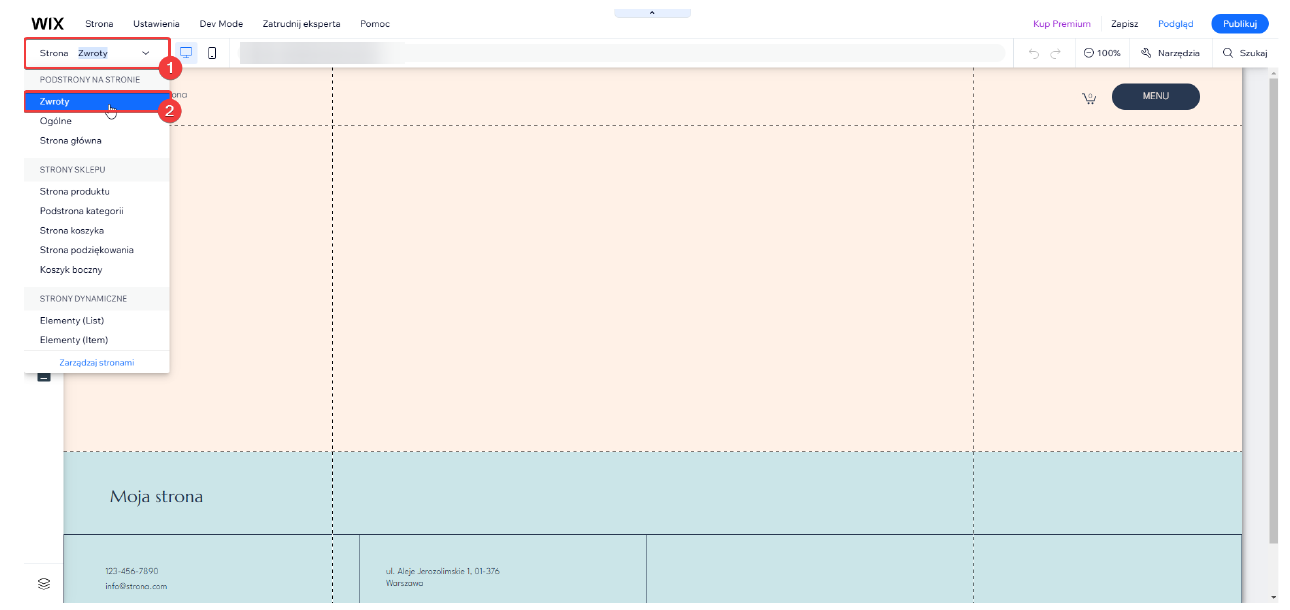The height and width of the screenshot is (610, 1290).
Task: Switch to desktop view icon
Action: coord(186,53)
